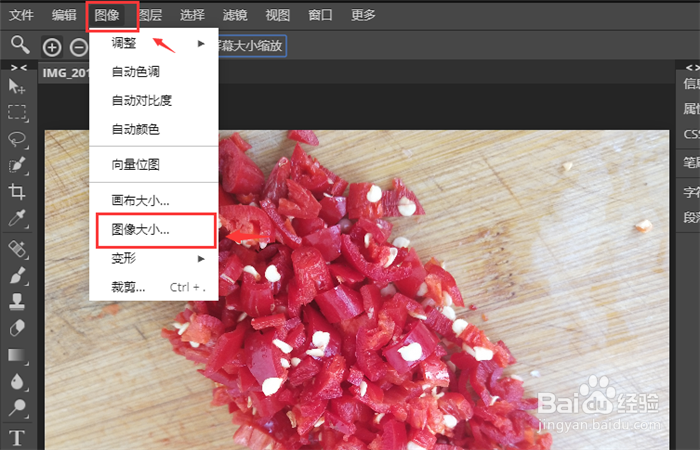Screen dimensions: 700x450
Task: Click the 图像 menu
Action: (x=107, y=15)
